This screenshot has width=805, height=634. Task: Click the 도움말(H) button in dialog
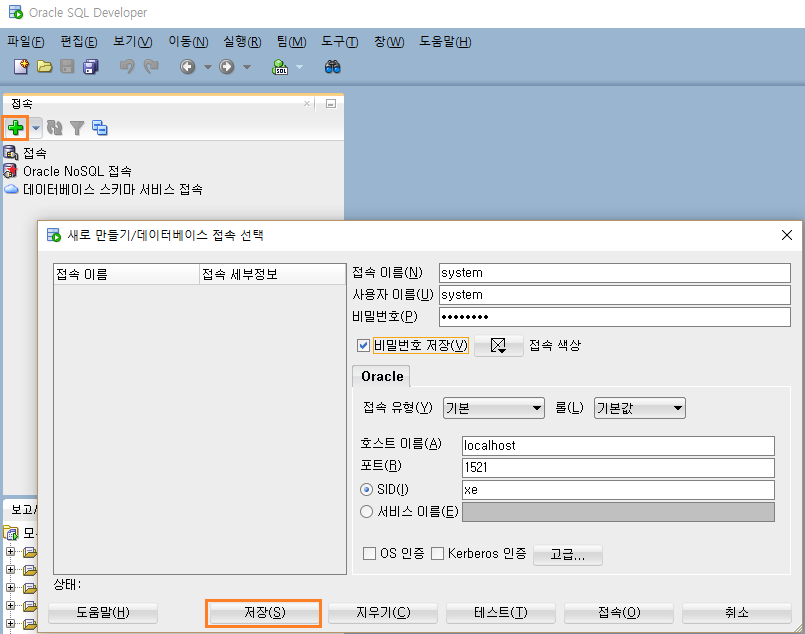(103, 612)
